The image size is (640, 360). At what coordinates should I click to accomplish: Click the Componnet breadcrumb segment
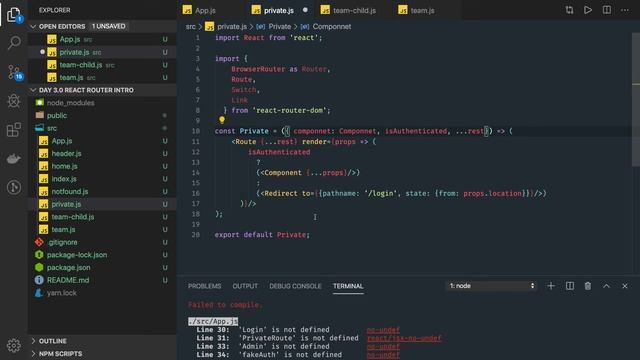click(331, 27)
